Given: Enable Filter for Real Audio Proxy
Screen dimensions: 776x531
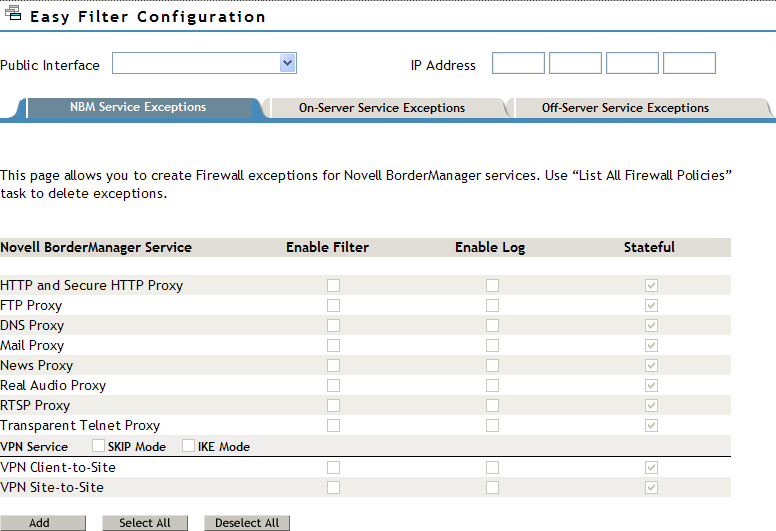Looking at the screenshot, I should 334,386.
